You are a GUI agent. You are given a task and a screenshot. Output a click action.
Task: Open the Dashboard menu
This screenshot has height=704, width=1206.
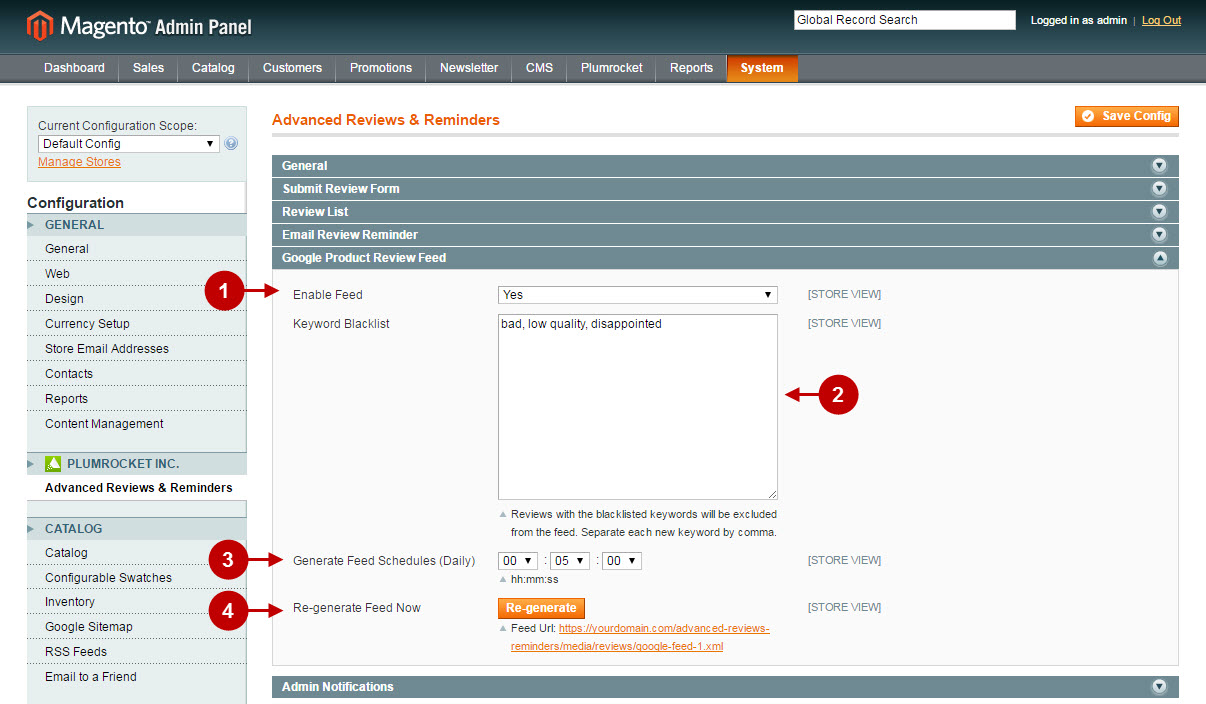tap(74, 68)
